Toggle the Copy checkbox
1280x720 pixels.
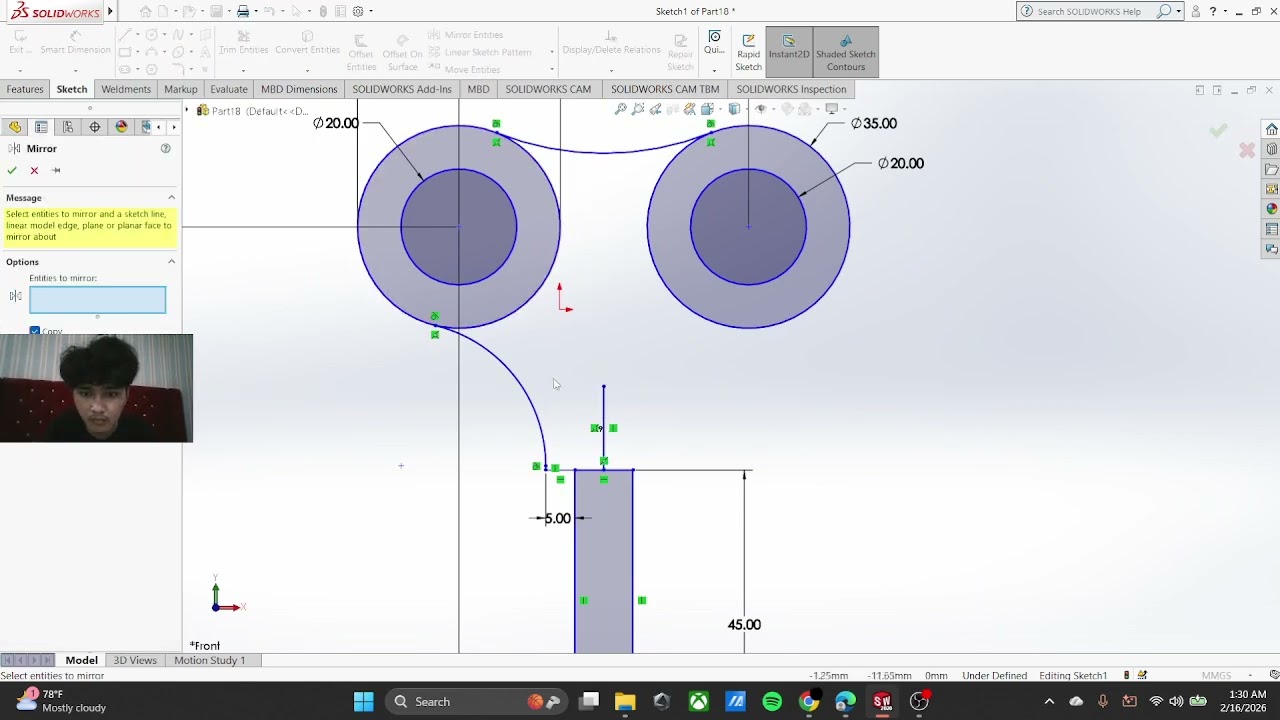click(x=35, y=331)
